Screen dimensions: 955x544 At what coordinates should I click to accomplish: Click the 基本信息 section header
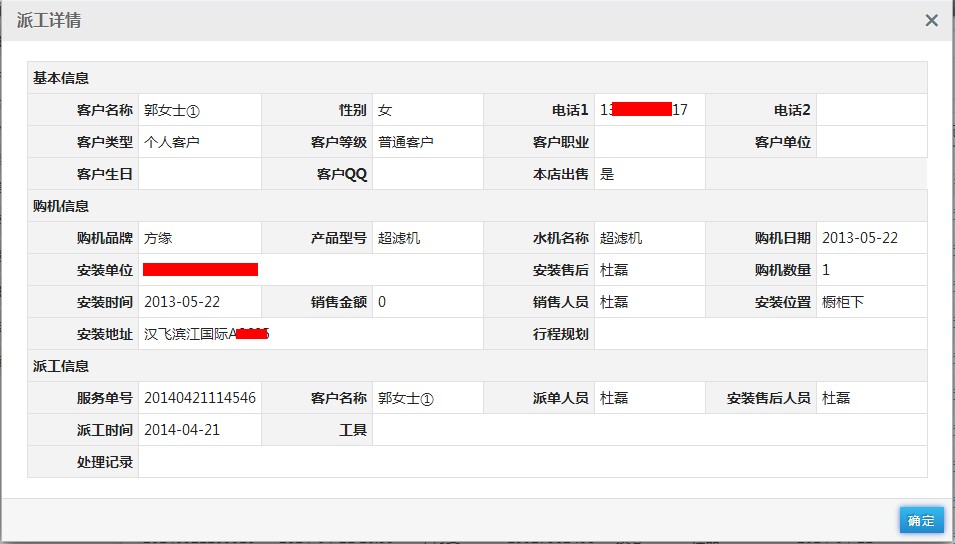tap(61, 78)
